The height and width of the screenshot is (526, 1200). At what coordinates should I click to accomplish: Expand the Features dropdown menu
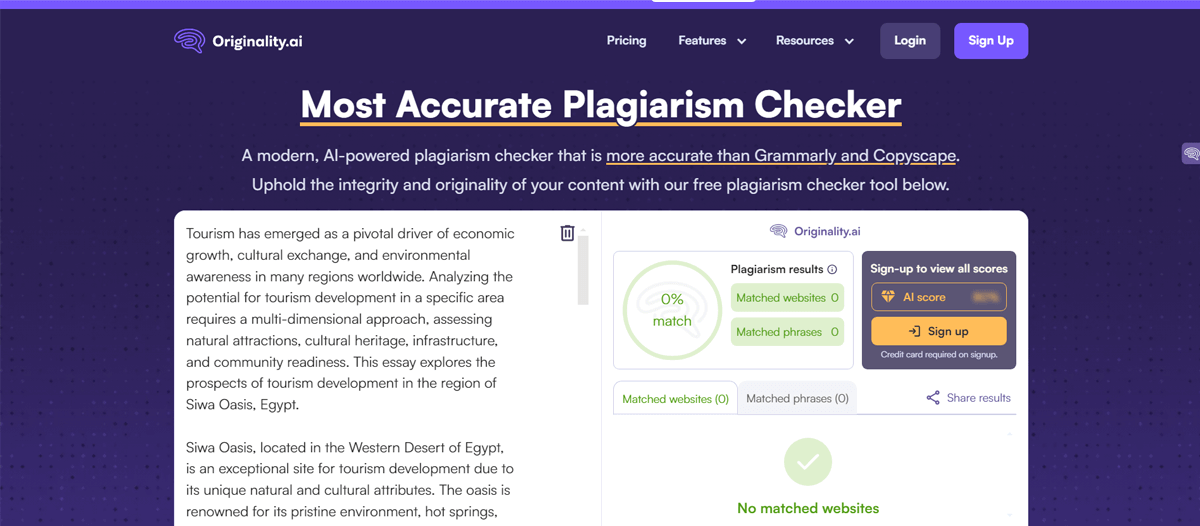pyautogui.click(x=712, y=41)
